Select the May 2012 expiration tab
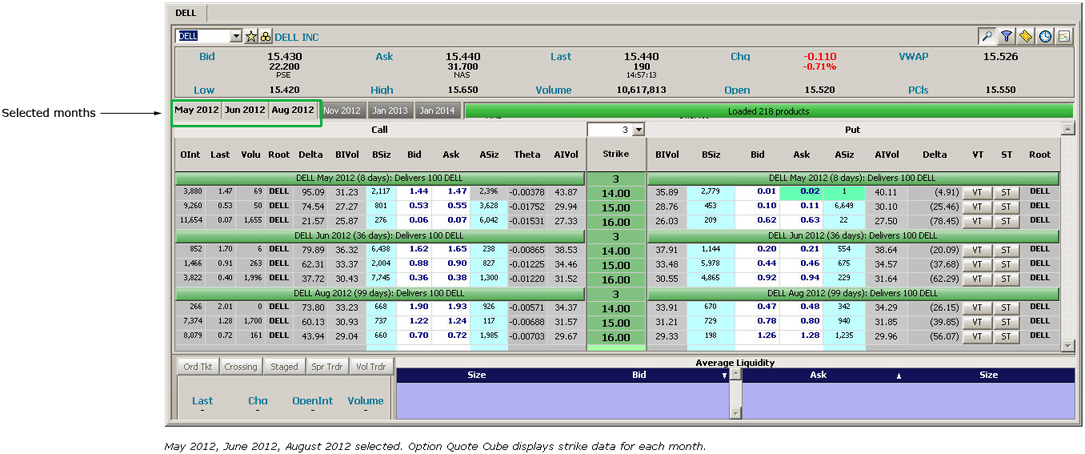 [x=197, y=110]
